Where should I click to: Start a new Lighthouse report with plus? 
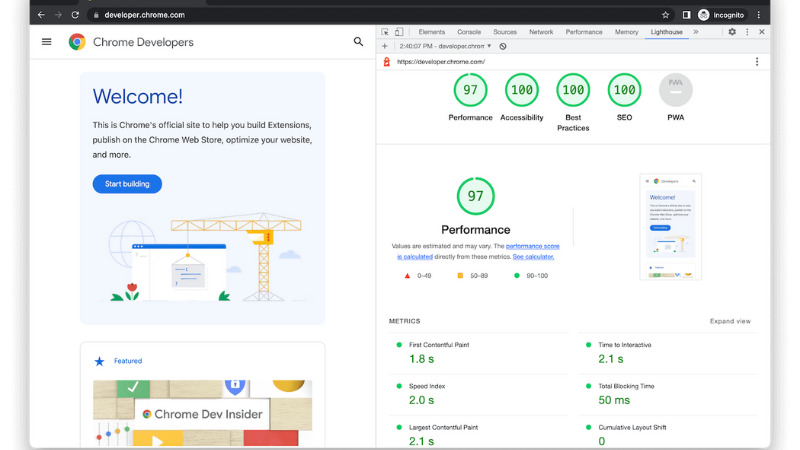click(385, 46)
